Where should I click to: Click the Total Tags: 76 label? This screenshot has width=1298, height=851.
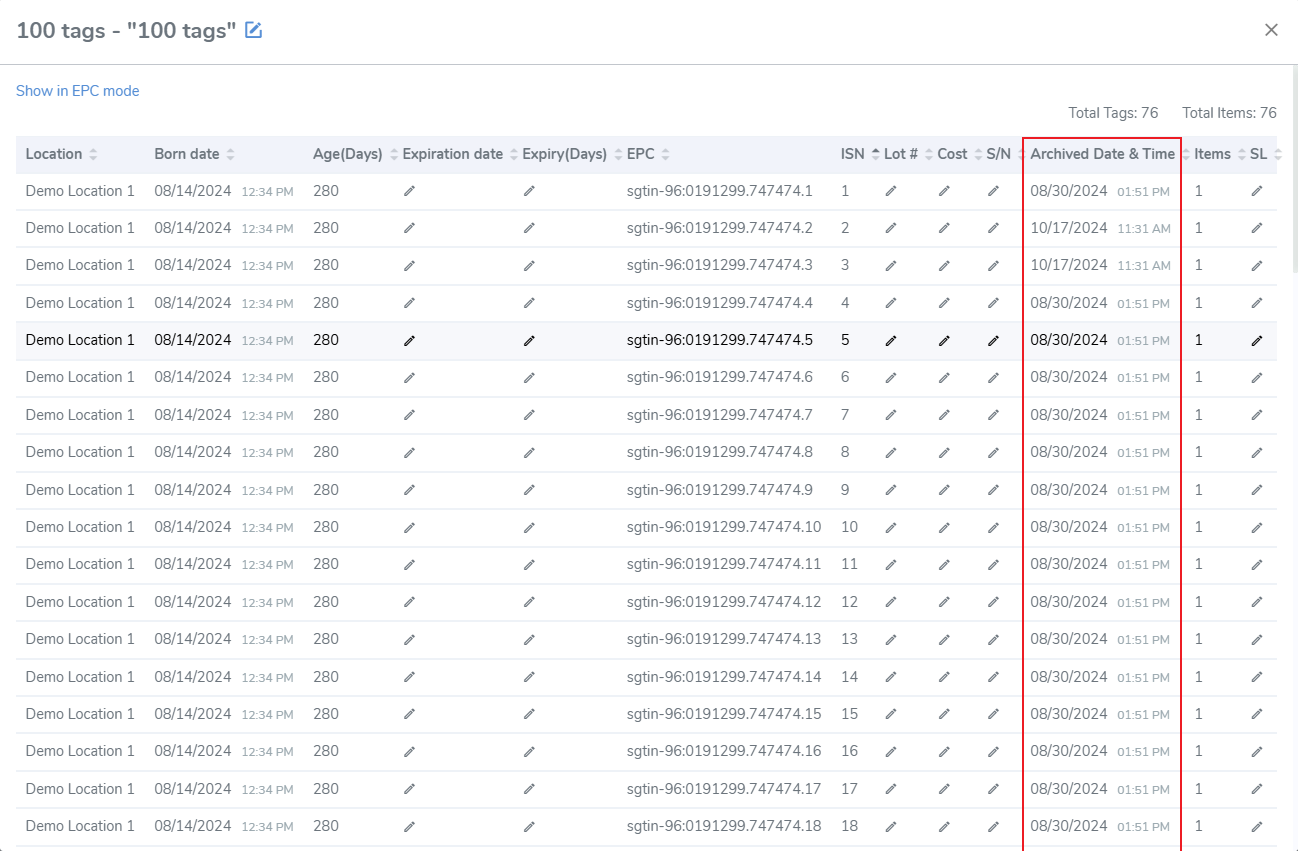[1113, 113]
